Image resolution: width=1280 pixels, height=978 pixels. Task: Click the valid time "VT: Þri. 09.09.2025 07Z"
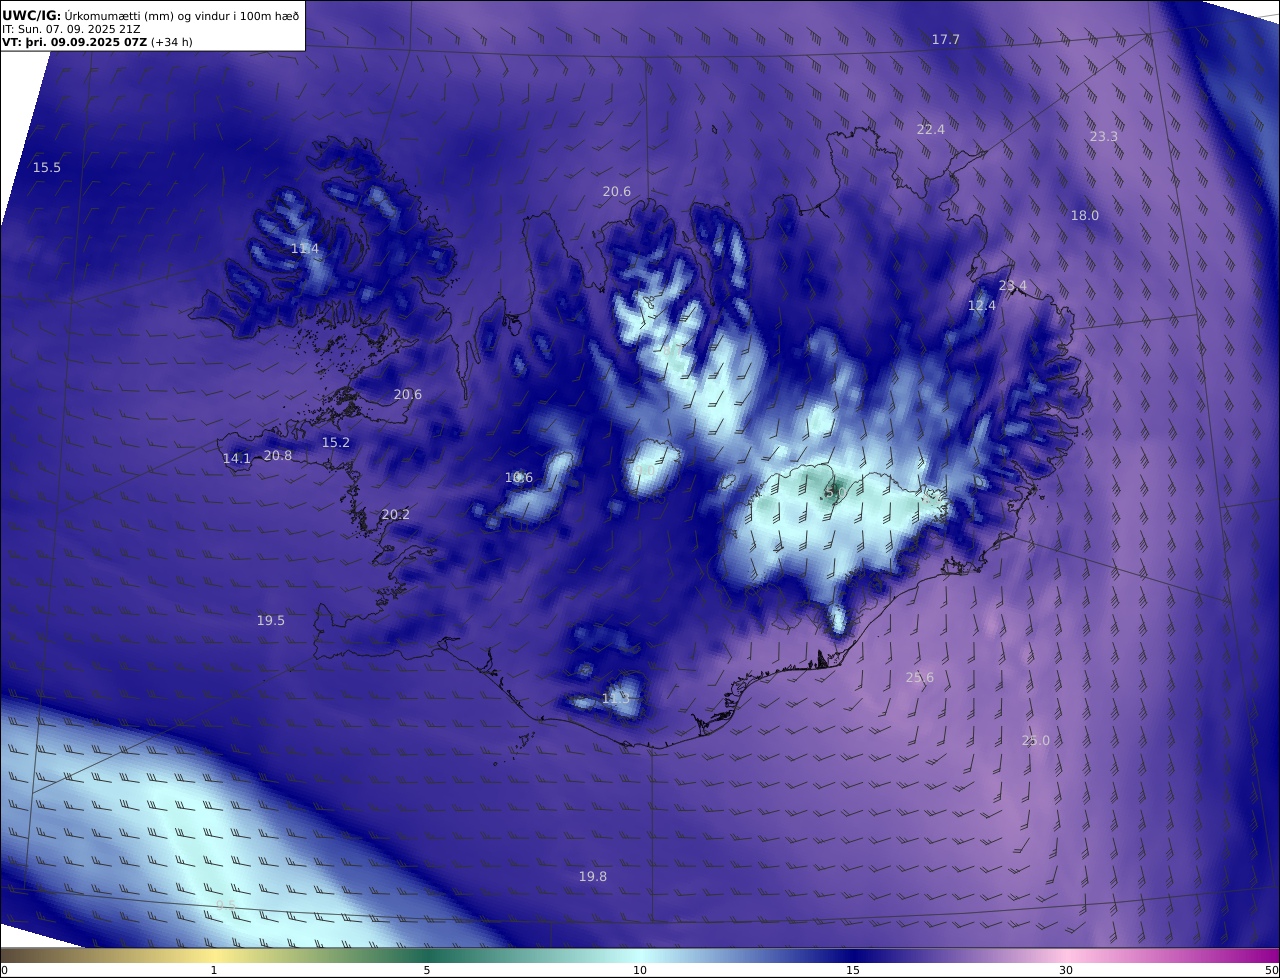74,42
